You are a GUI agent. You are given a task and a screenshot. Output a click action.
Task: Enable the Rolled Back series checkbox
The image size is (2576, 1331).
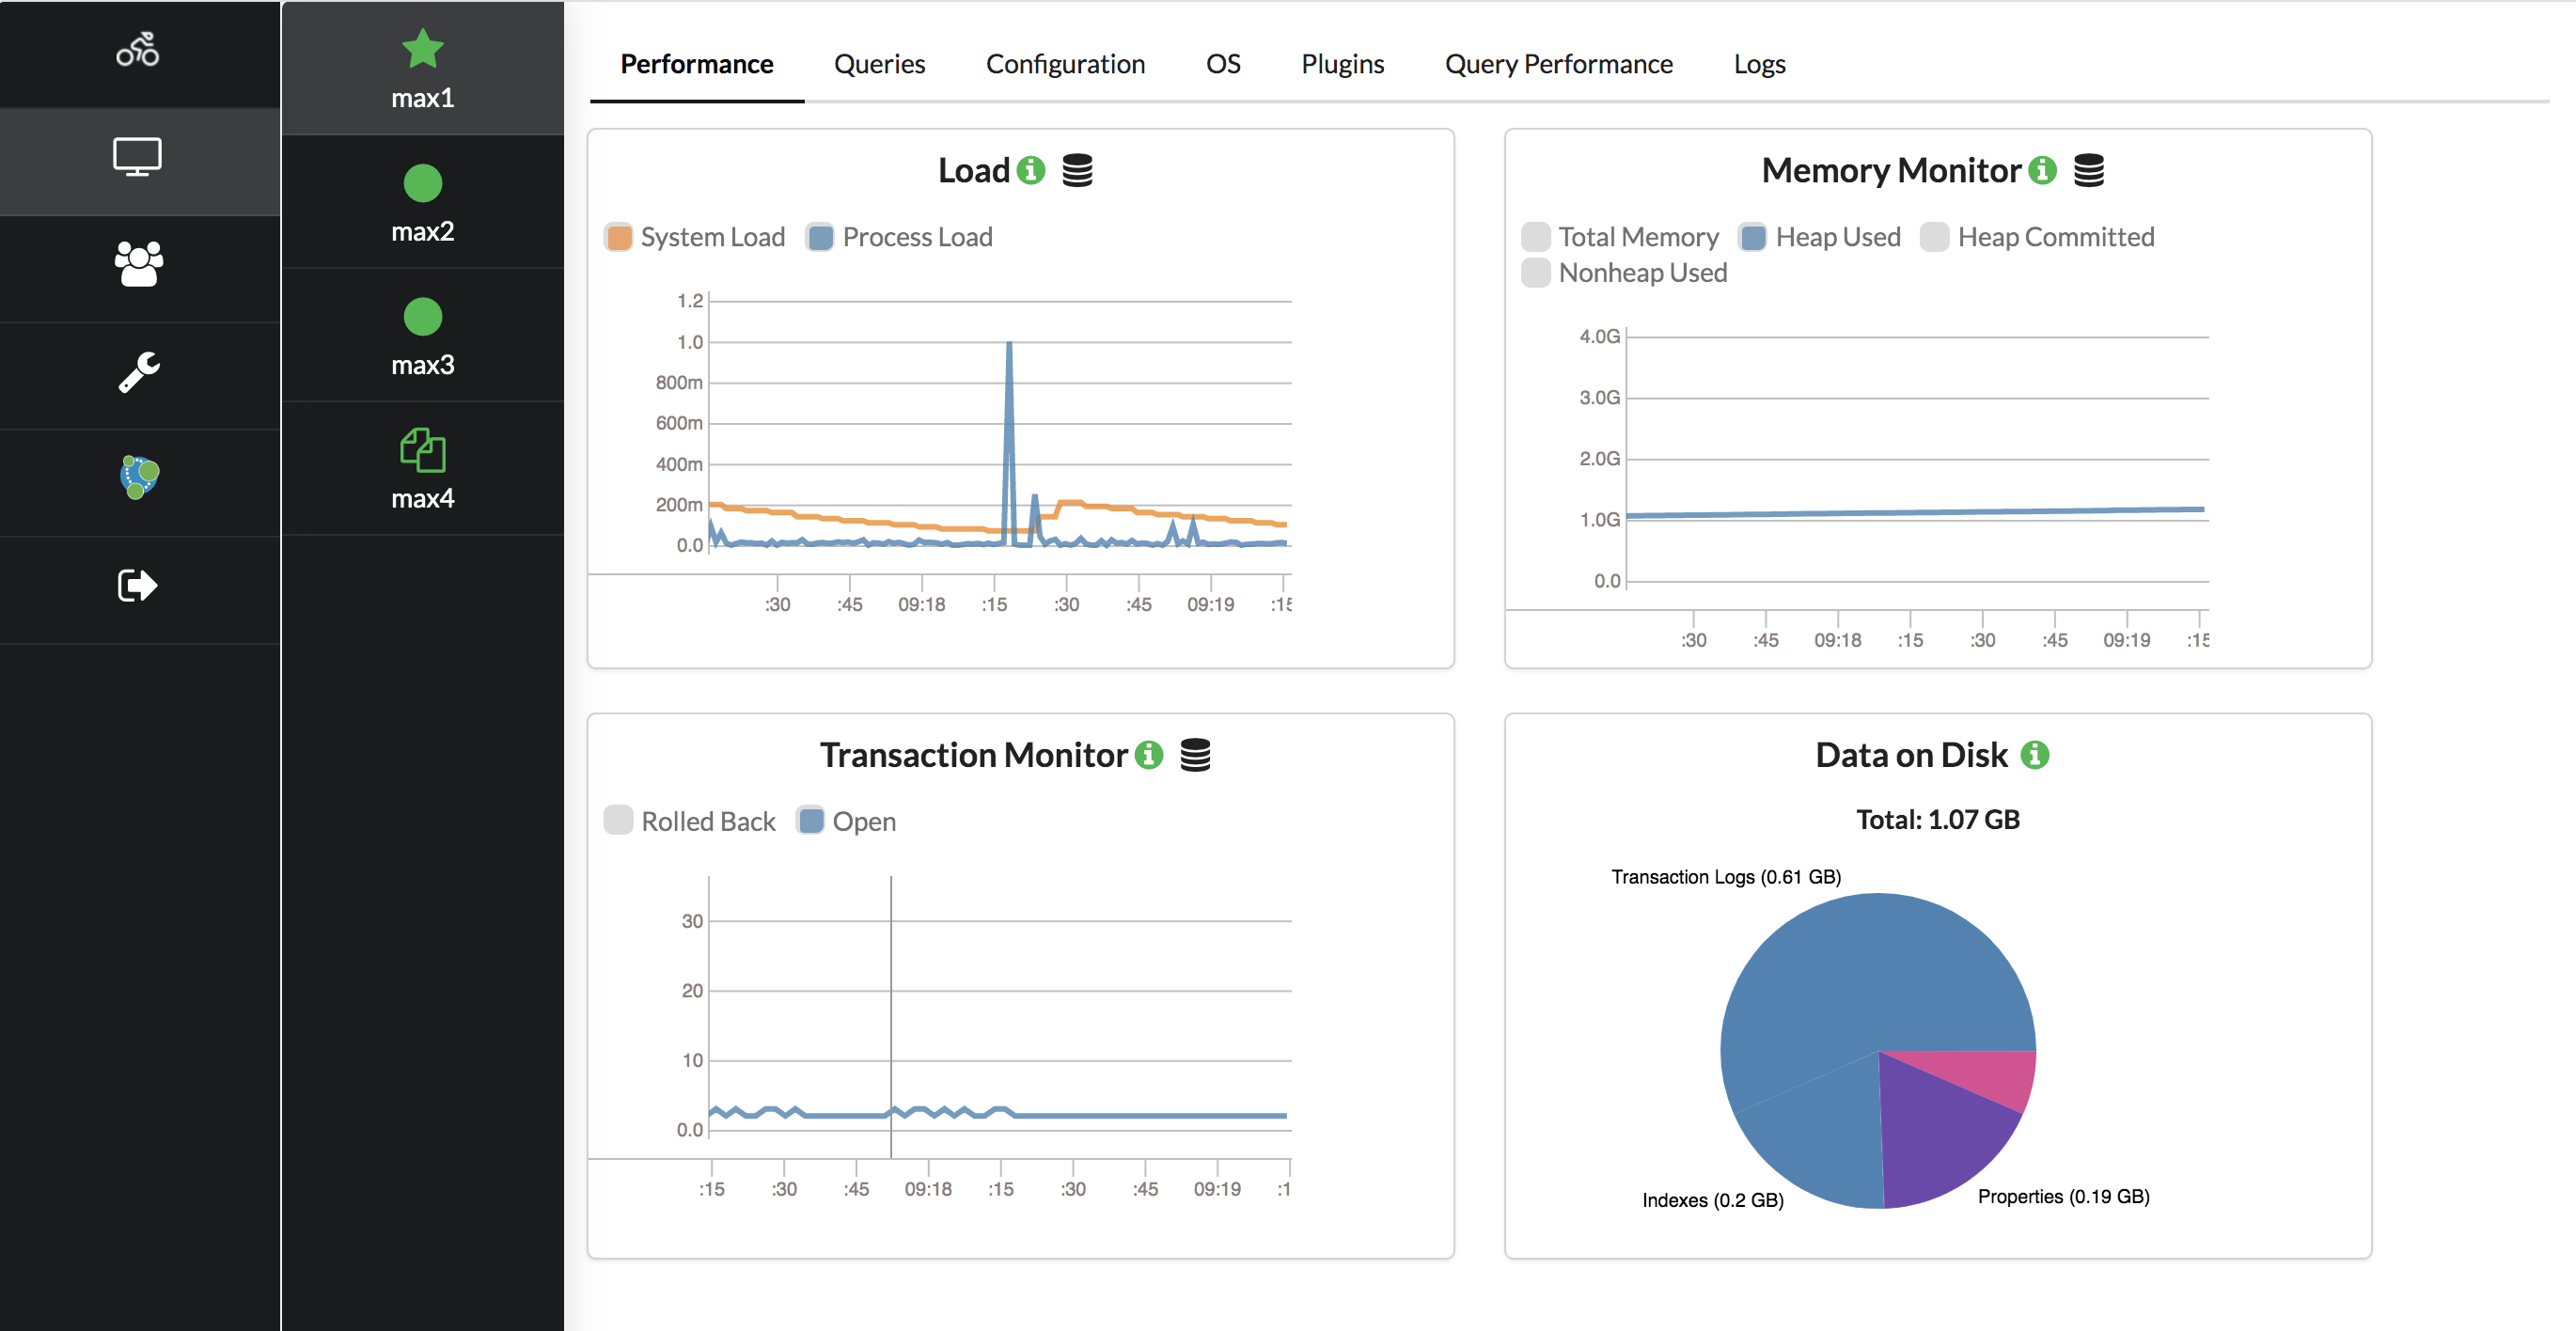(x=619, y=821)
